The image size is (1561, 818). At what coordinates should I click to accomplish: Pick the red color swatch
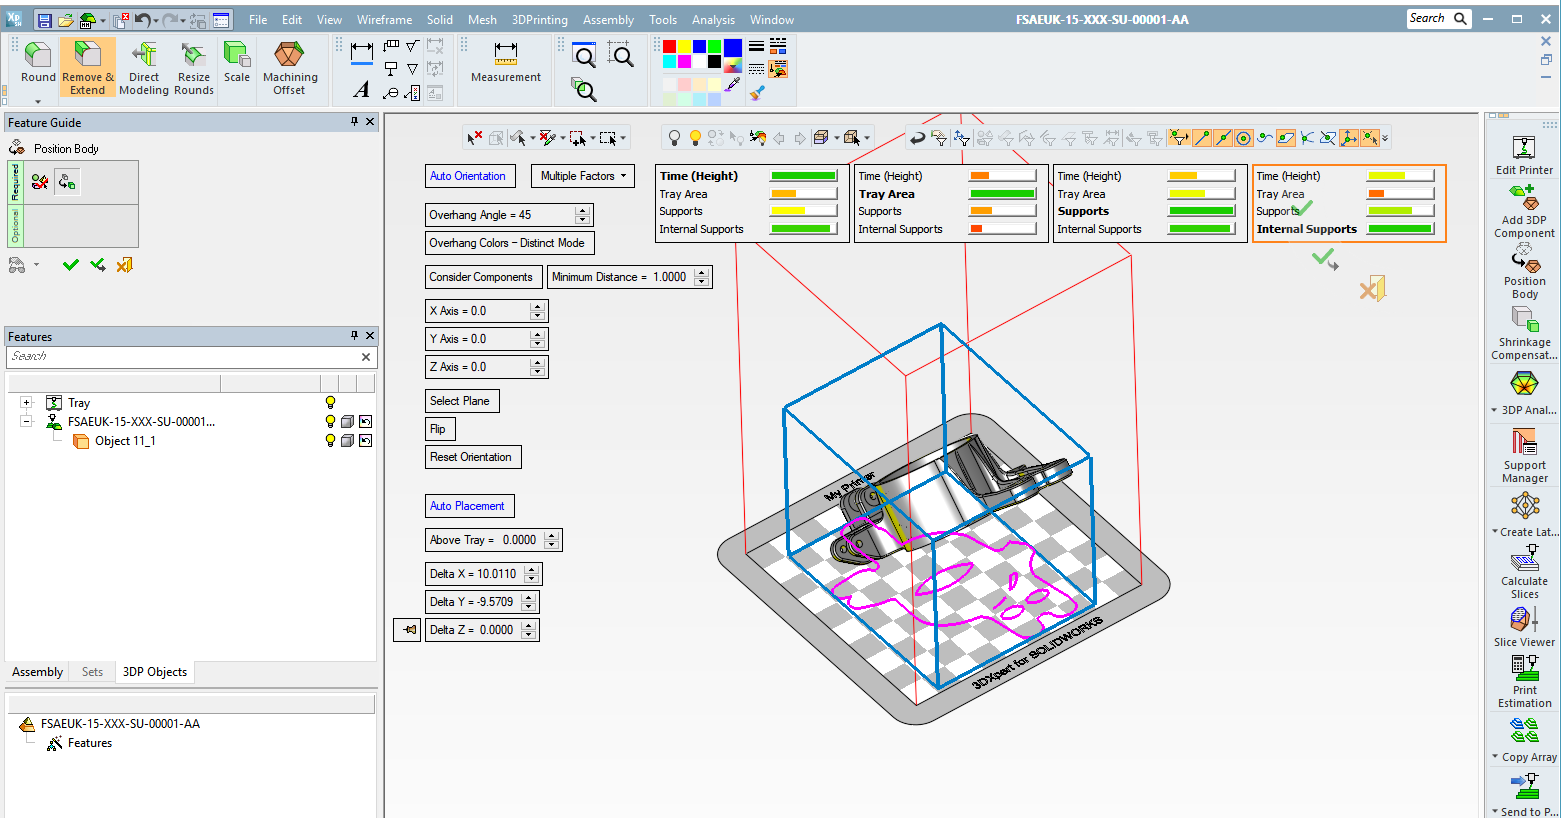click(668, 46)
